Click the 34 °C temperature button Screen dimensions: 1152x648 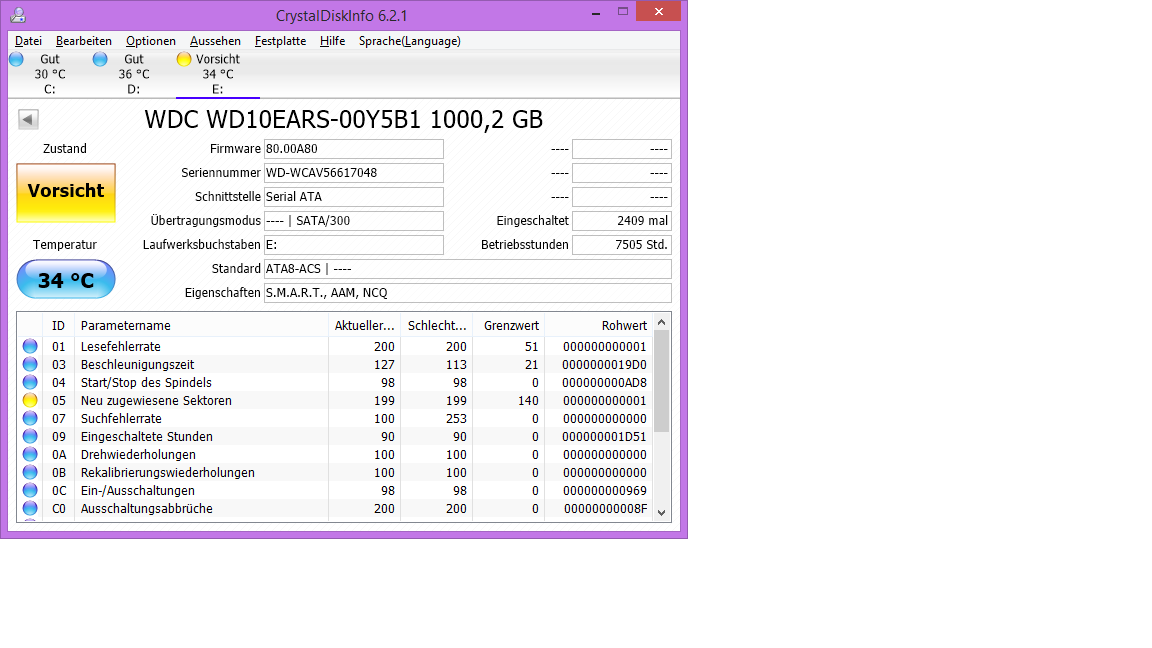(x=66, y=279)
